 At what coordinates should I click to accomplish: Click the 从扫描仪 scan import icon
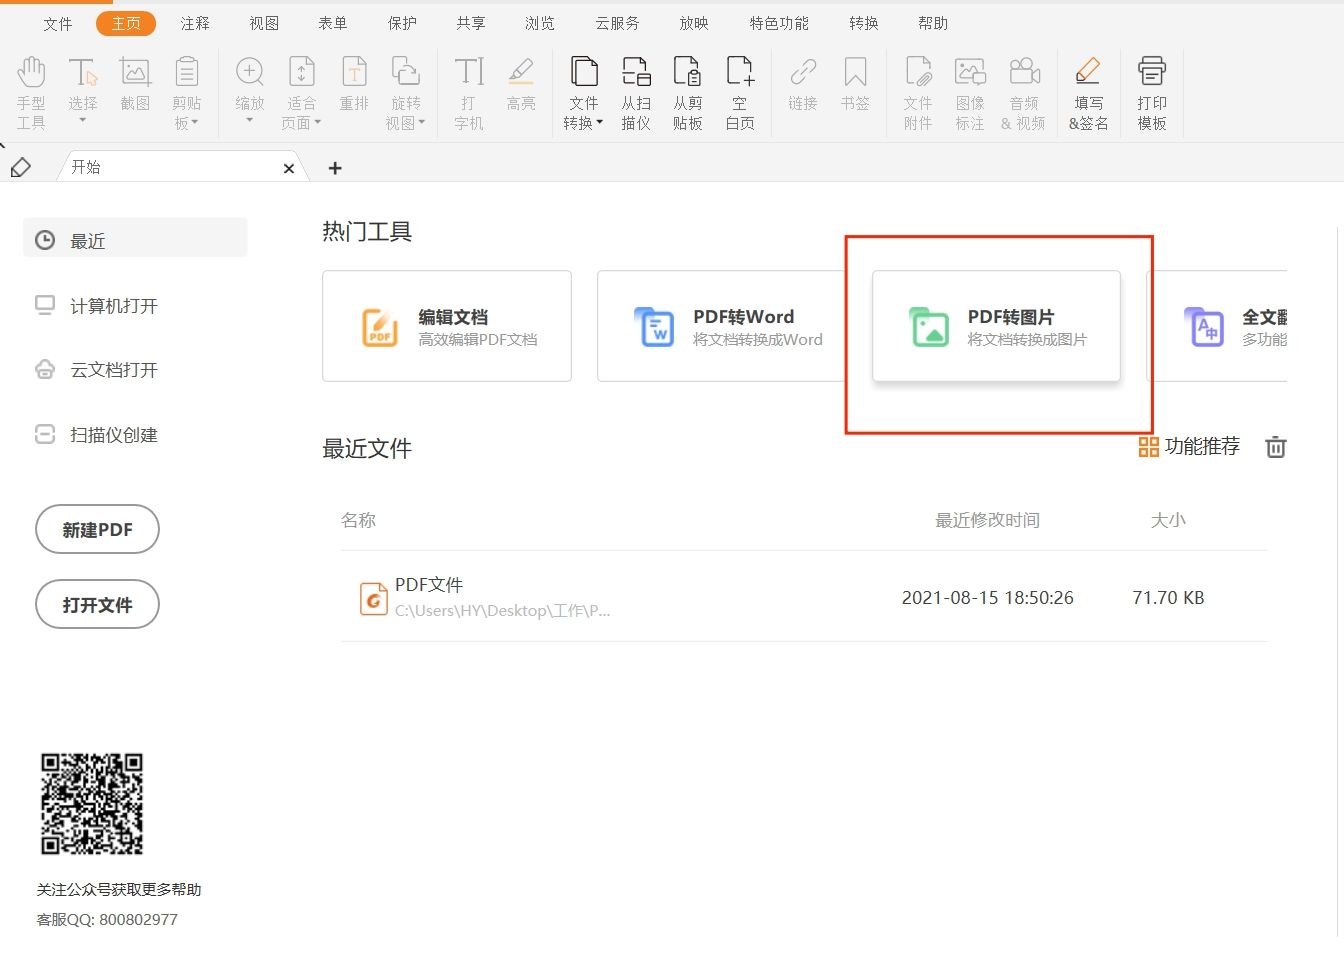click(636, 90)
